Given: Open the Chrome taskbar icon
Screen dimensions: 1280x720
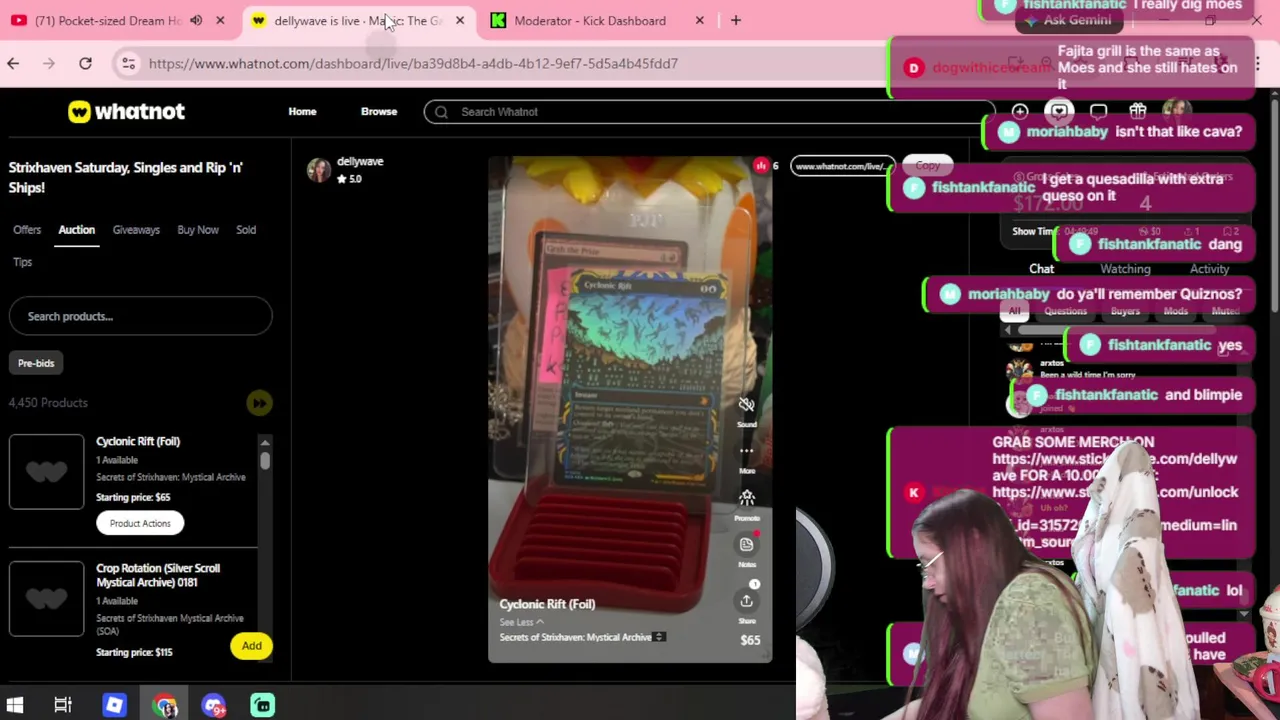Looking at the screenshot, I should [x=165, y=705].
